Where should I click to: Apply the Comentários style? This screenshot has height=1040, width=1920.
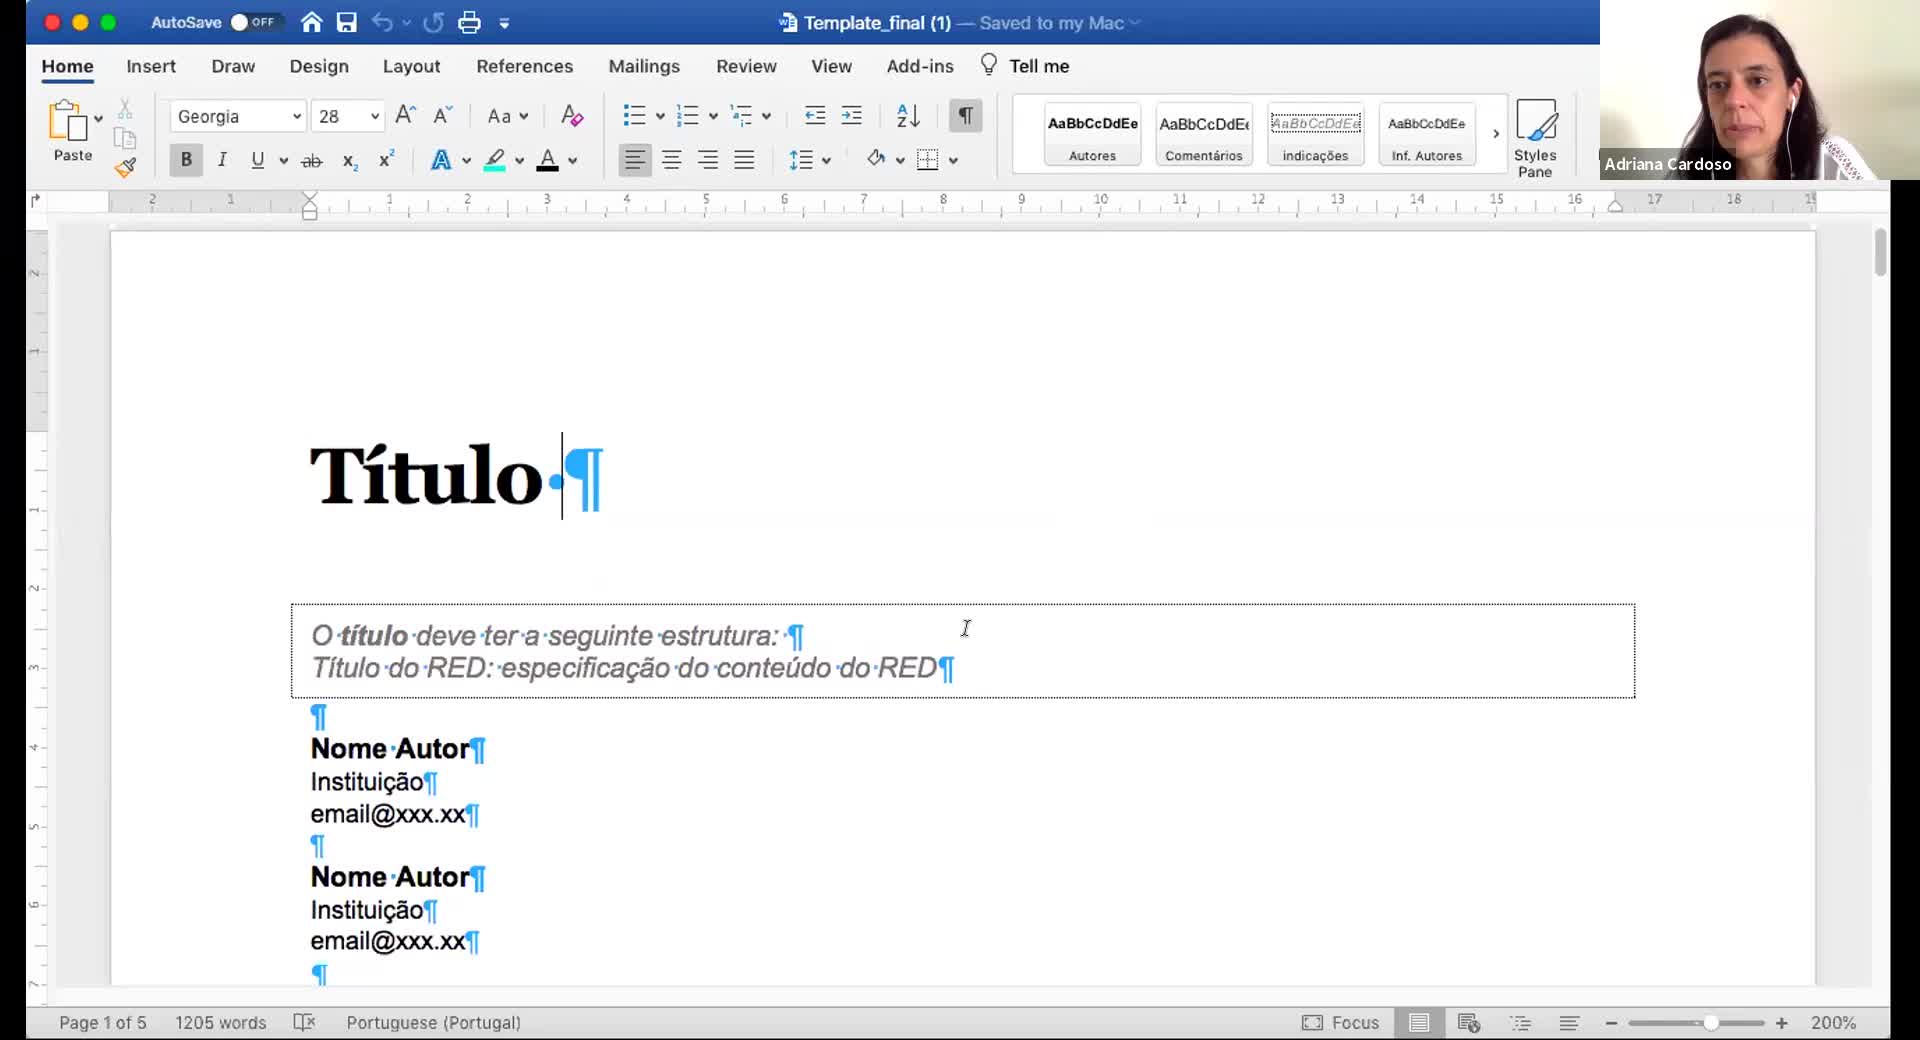[1203, 134]
